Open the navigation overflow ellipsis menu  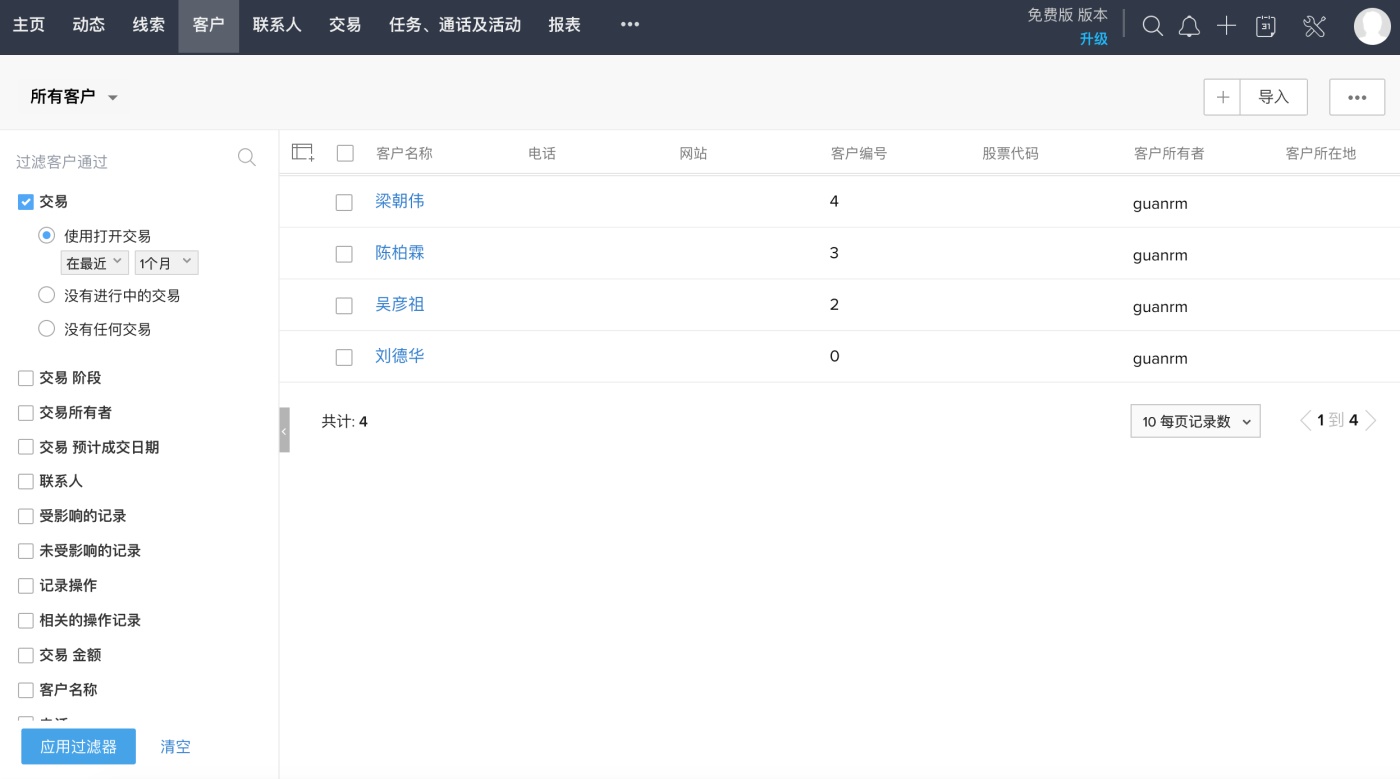pos(630,25)
